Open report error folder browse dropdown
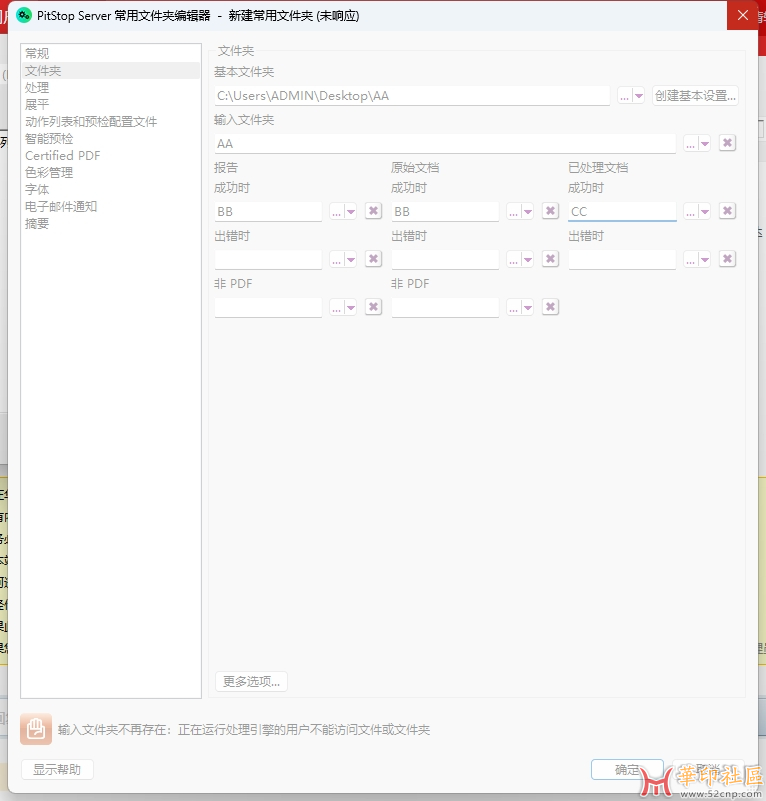Screen dimensions: 766x801 click(343, 260)
